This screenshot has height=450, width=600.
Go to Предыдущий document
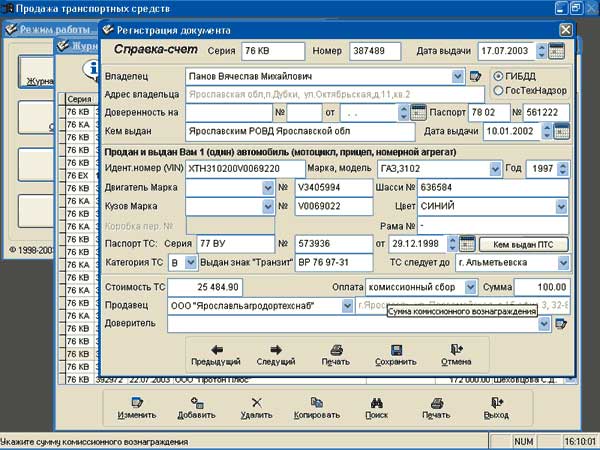(216, 355)
